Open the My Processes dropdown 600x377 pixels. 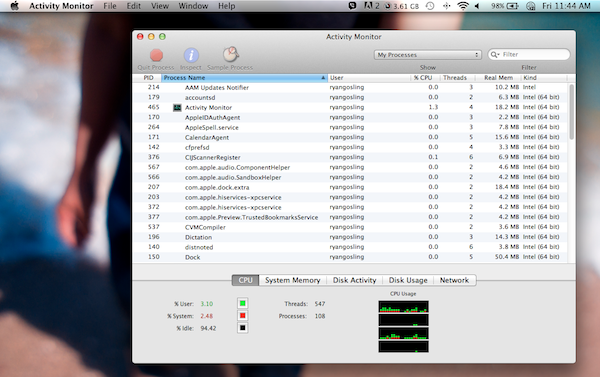click(427, 55)
